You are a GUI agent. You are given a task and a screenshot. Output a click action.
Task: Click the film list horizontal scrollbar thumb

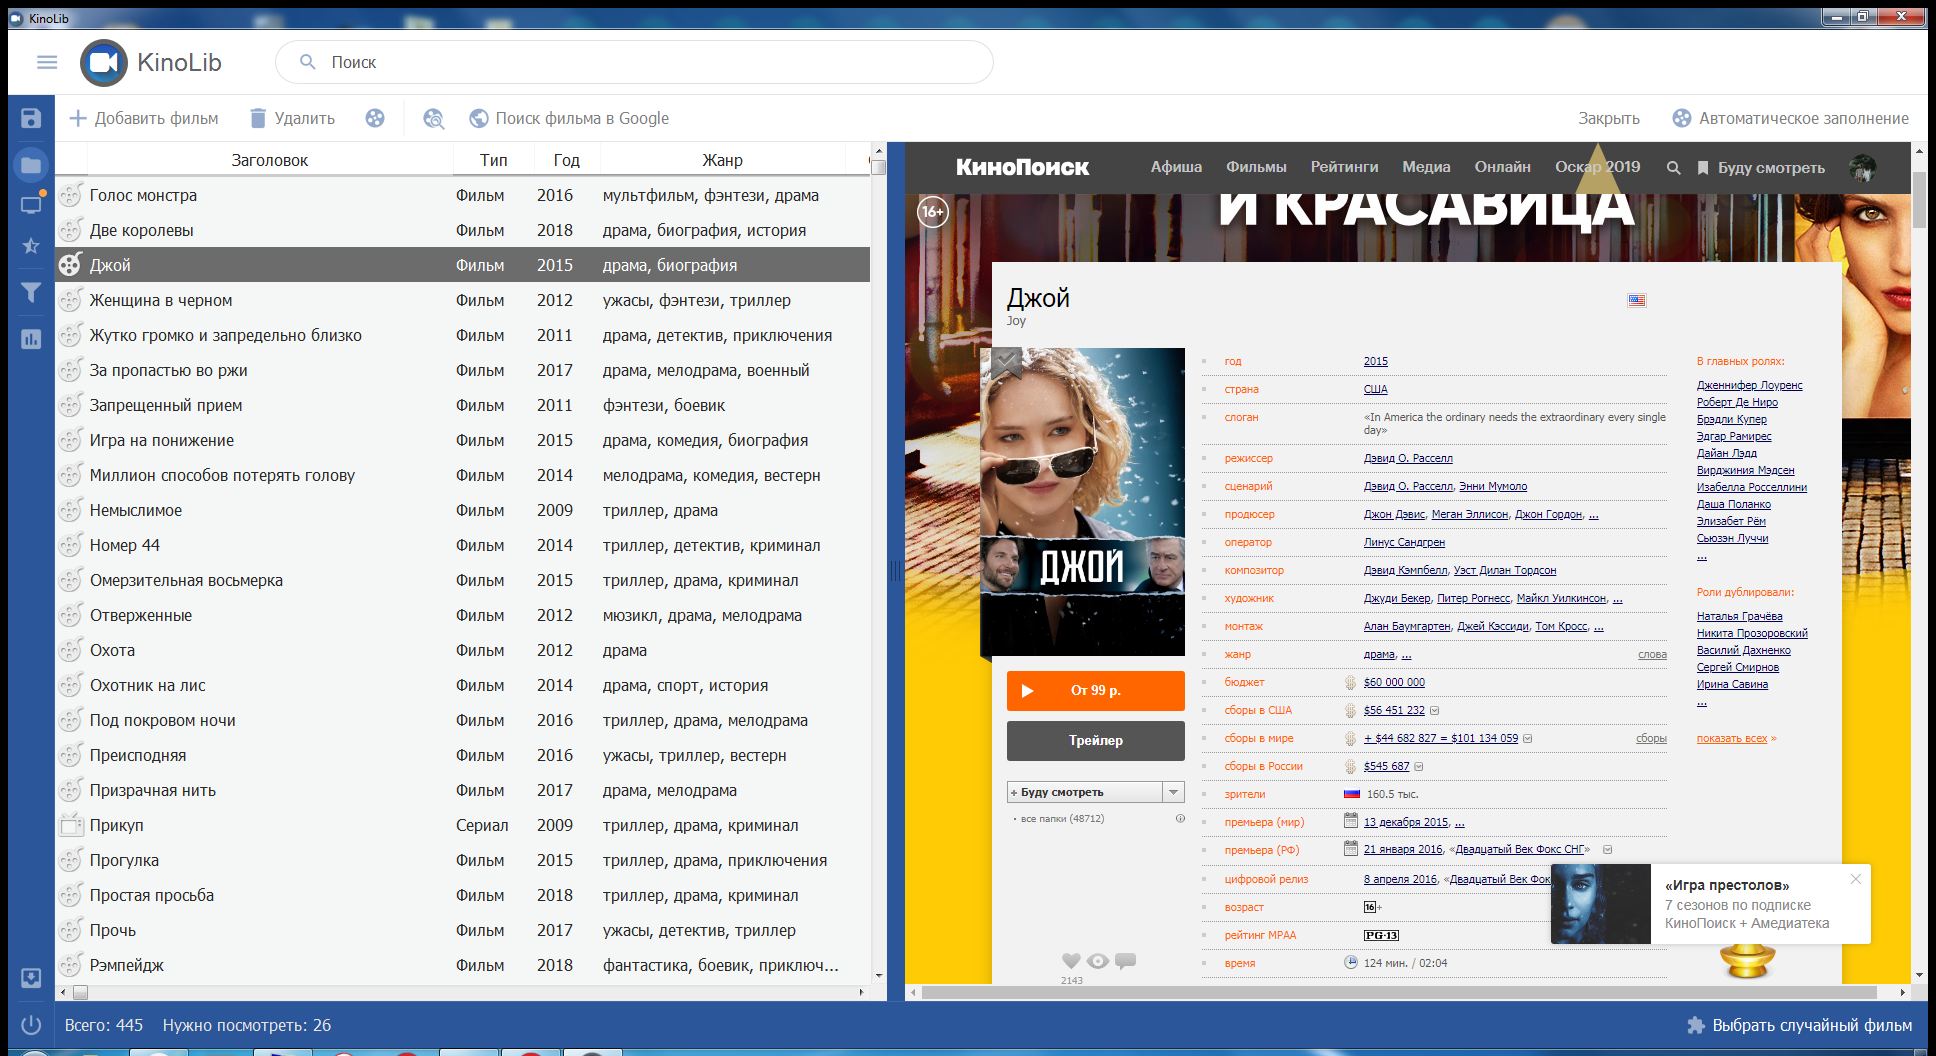(x=81, y=993)
